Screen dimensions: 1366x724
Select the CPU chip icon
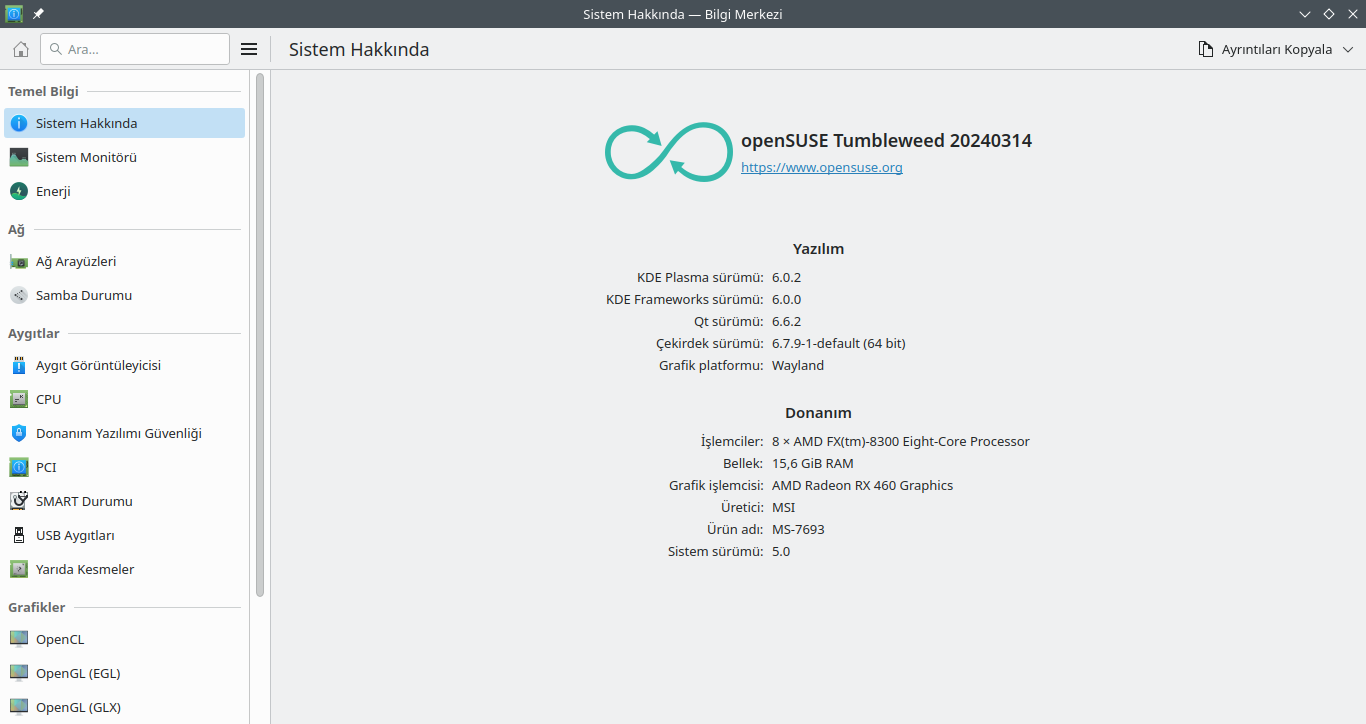pyautogui.click(x=19, y=399)
